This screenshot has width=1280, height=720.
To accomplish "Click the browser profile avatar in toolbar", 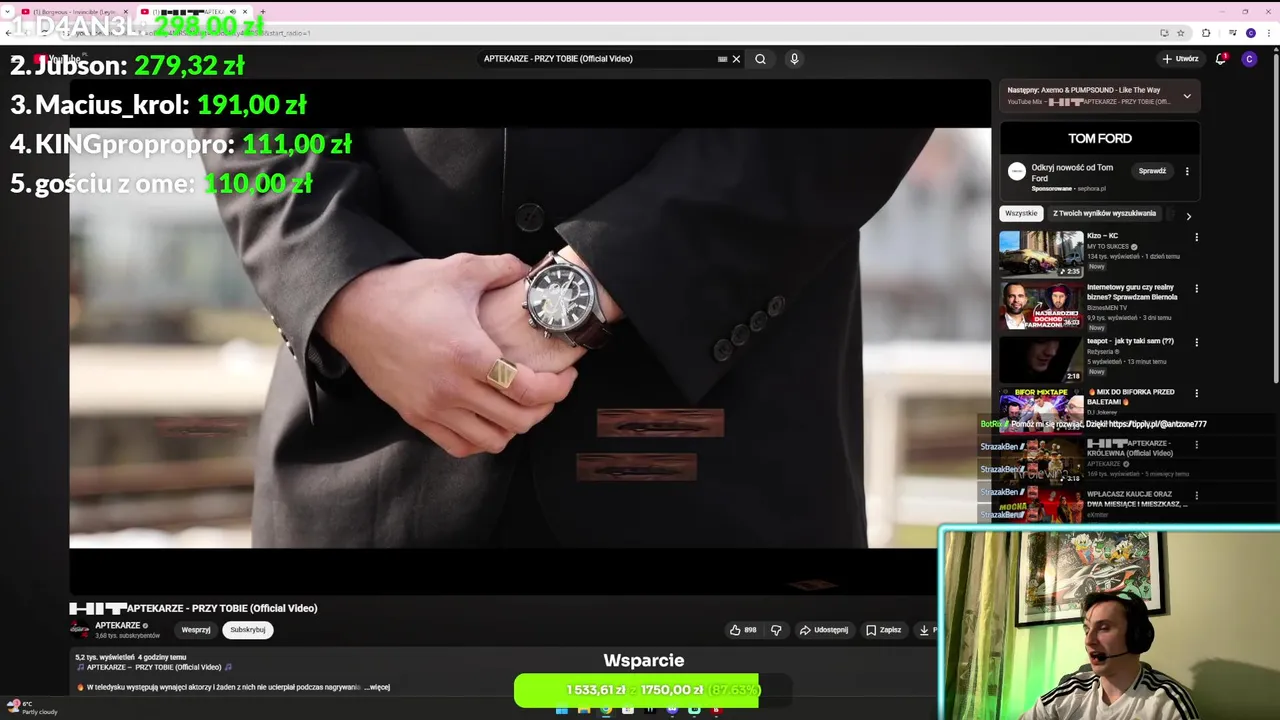I will click(x=1250, y=33).
